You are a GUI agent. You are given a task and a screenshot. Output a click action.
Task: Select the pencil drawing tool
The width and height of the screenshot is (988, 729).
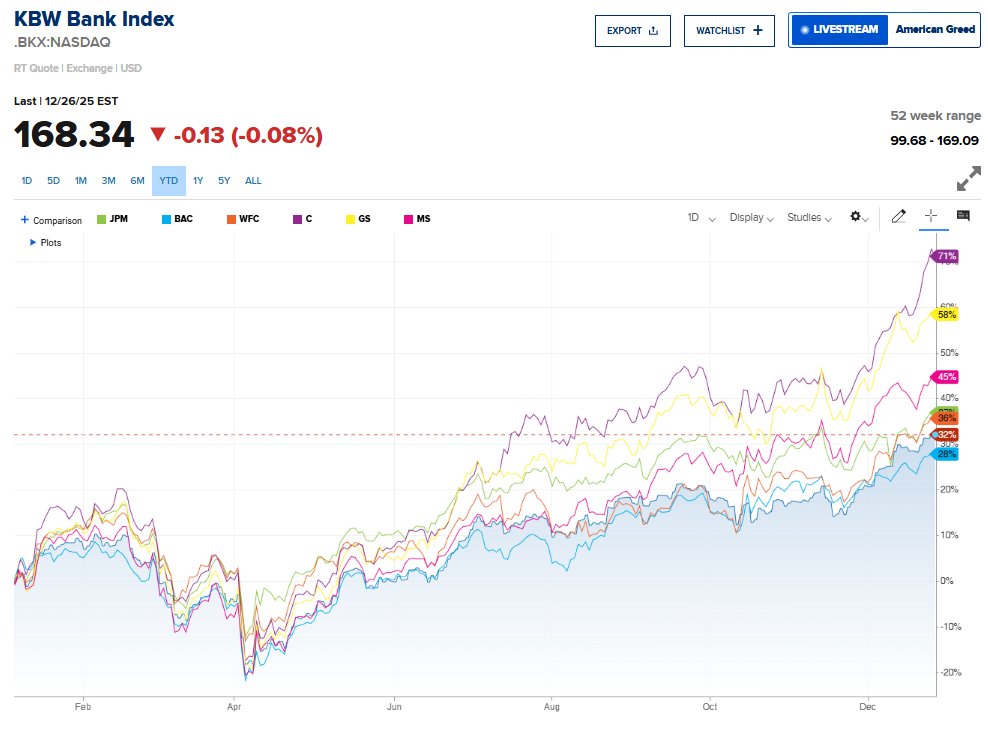898,216
